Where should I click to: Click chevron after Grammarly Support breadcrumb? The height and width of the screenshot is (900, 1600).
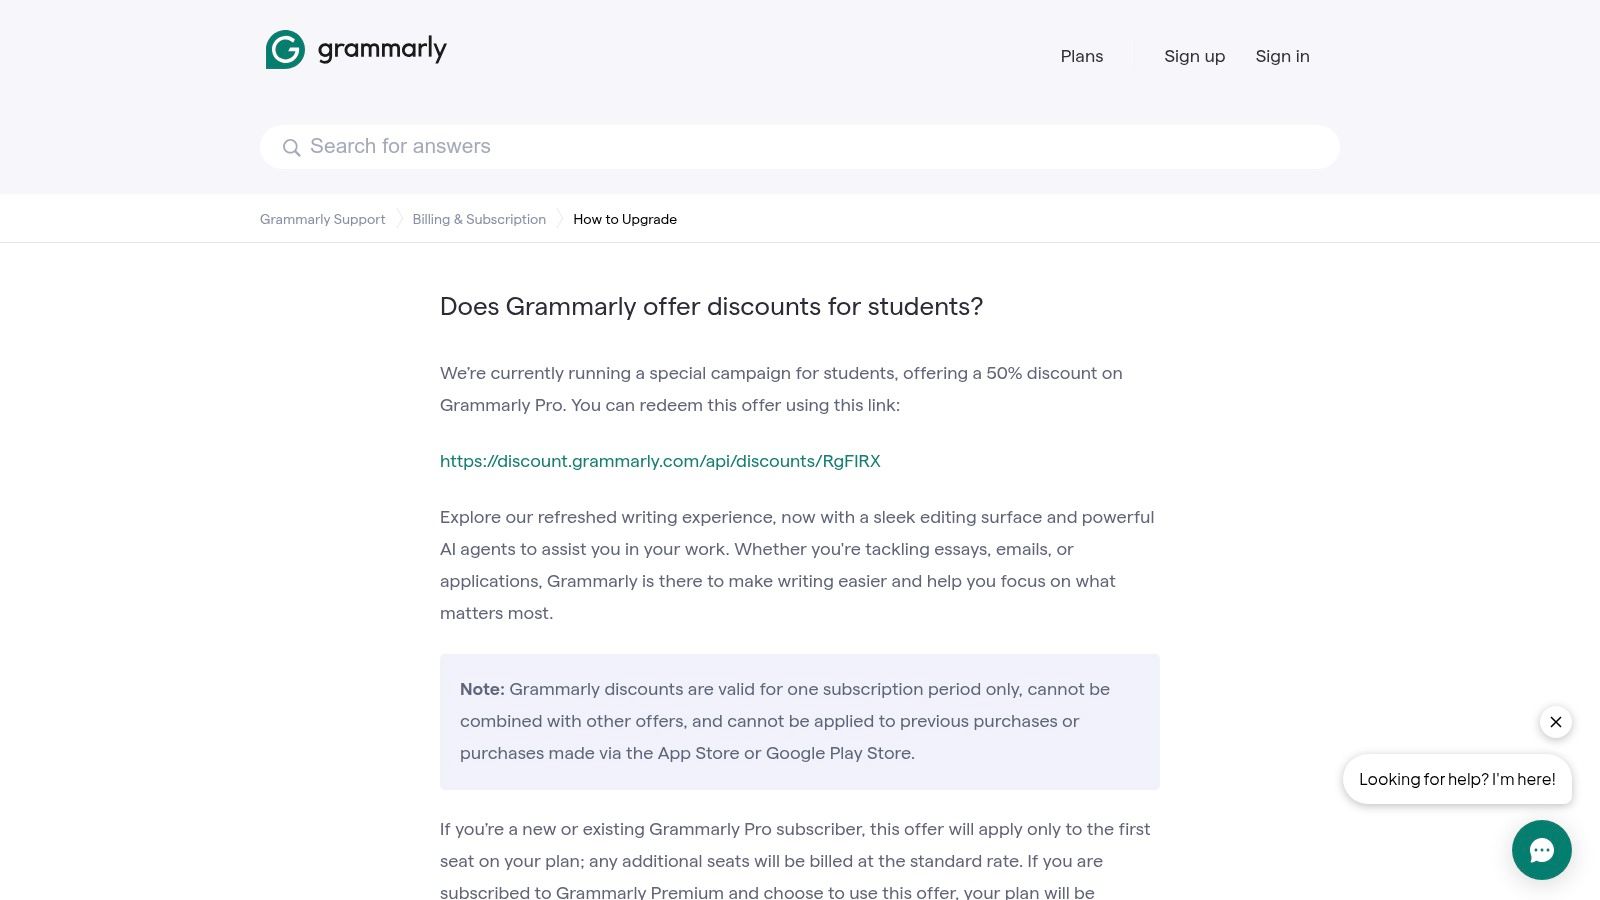pyautogui.click(x=399, y=219)
